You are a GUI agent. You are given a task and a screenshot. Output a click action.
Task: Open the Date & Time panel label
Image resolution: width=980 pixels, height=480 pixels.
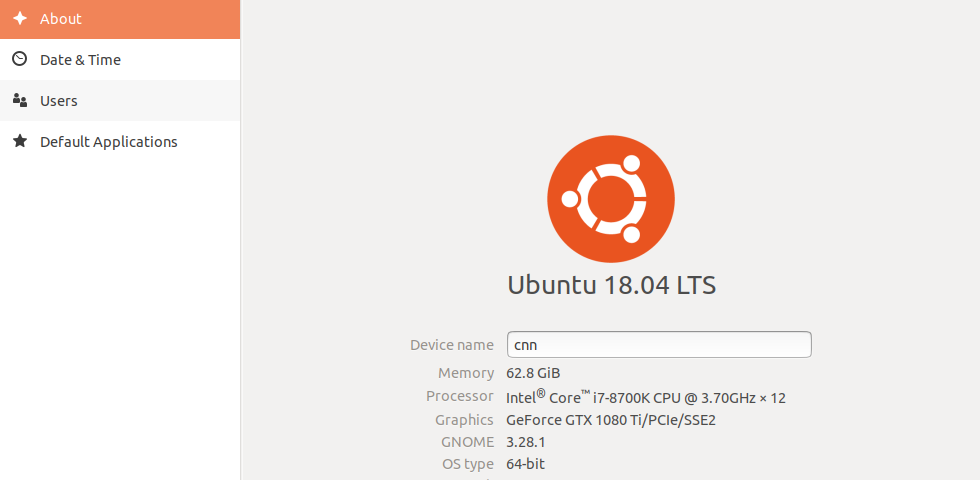(80, 60)
